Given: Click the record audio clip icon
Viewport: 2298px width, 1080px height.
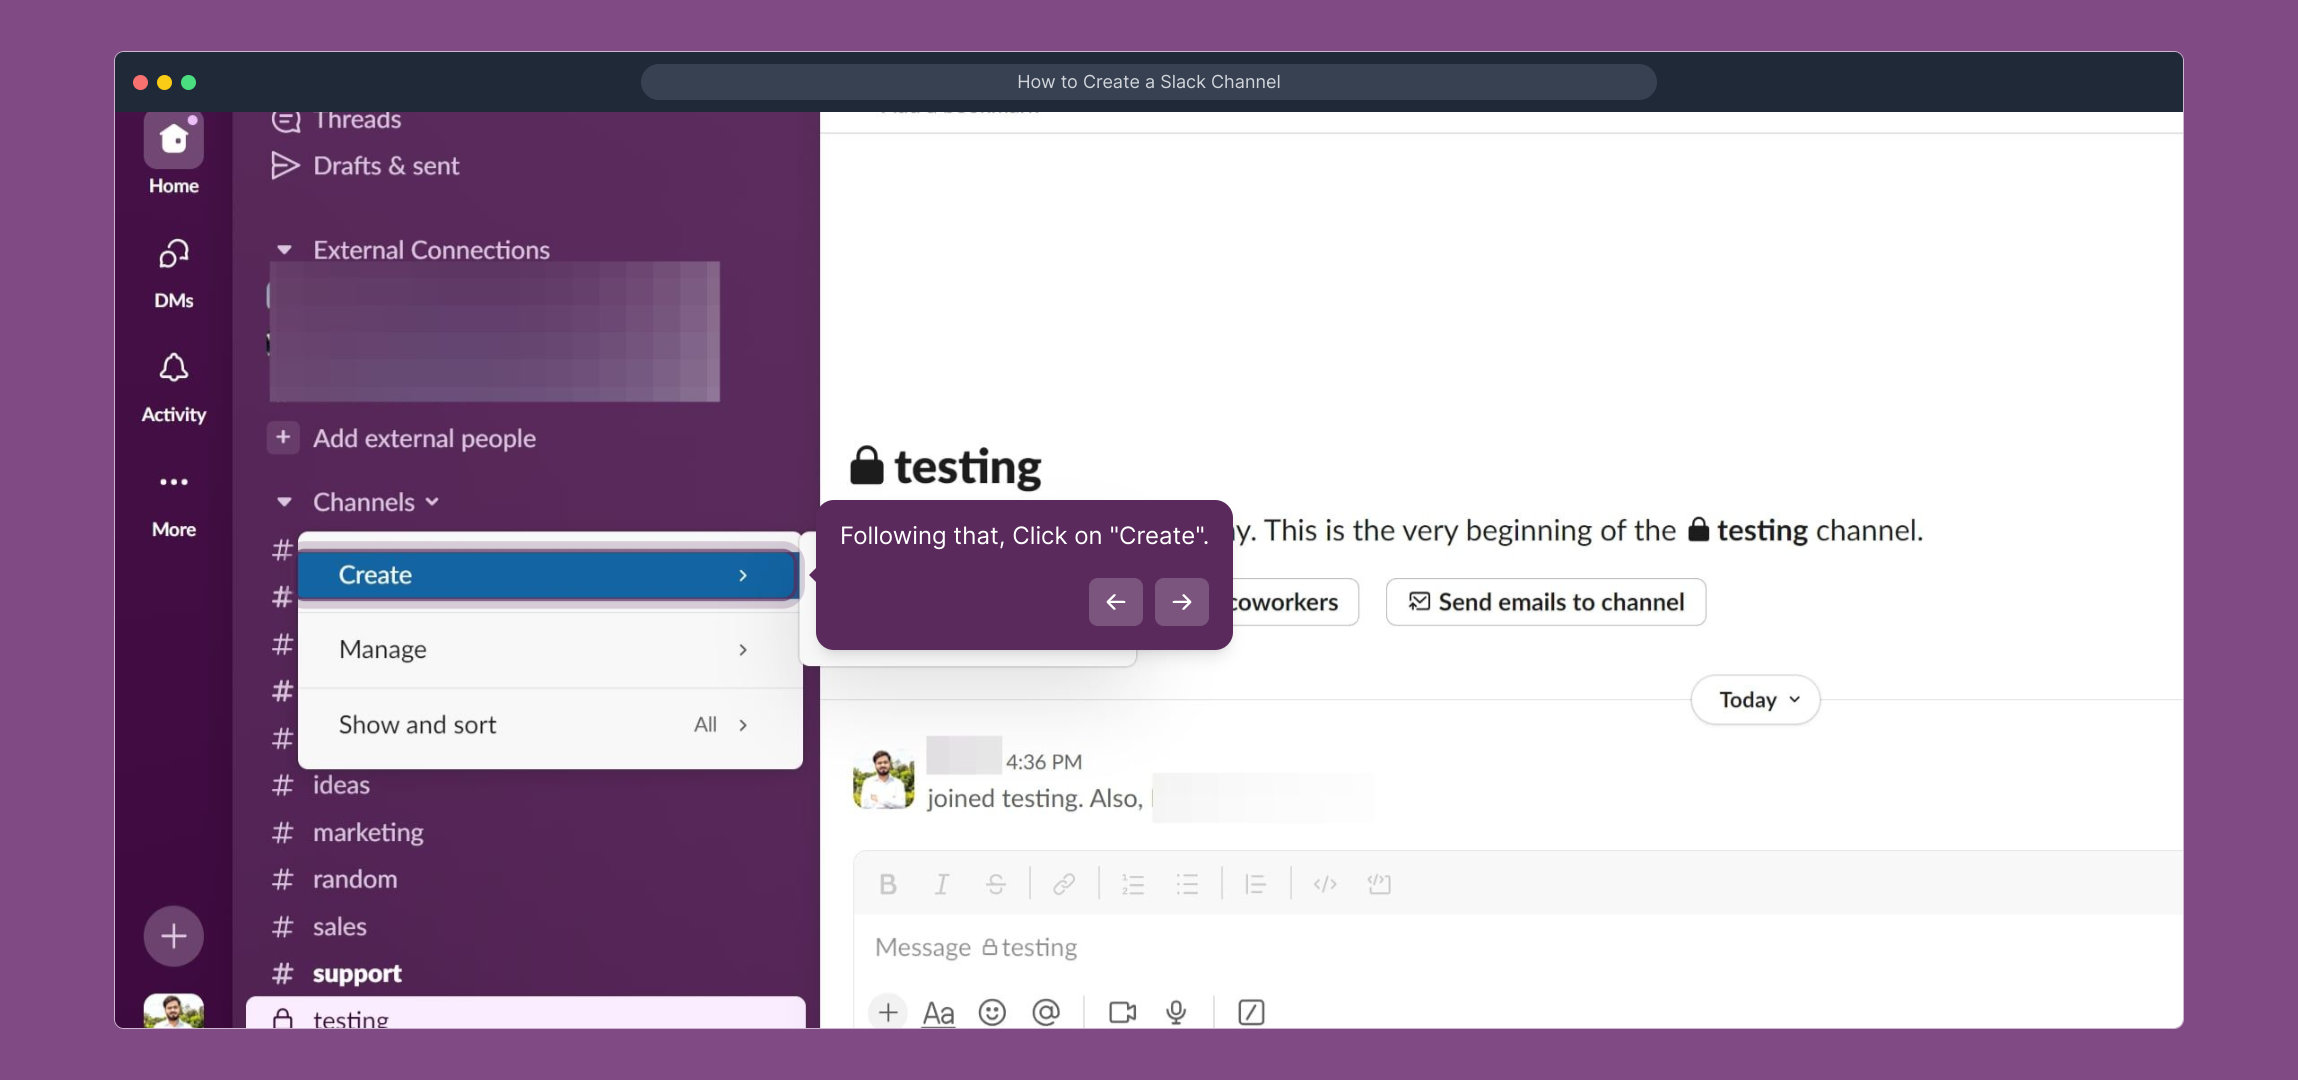Looking at the screenshot, I should point(1176,1012).
